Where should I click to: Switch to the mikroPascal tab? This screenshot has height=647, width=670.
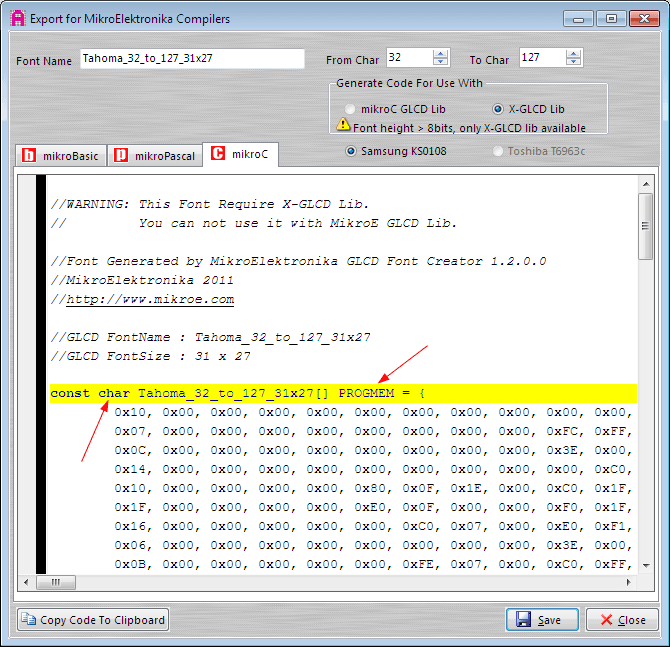click(x=155, y=156)
